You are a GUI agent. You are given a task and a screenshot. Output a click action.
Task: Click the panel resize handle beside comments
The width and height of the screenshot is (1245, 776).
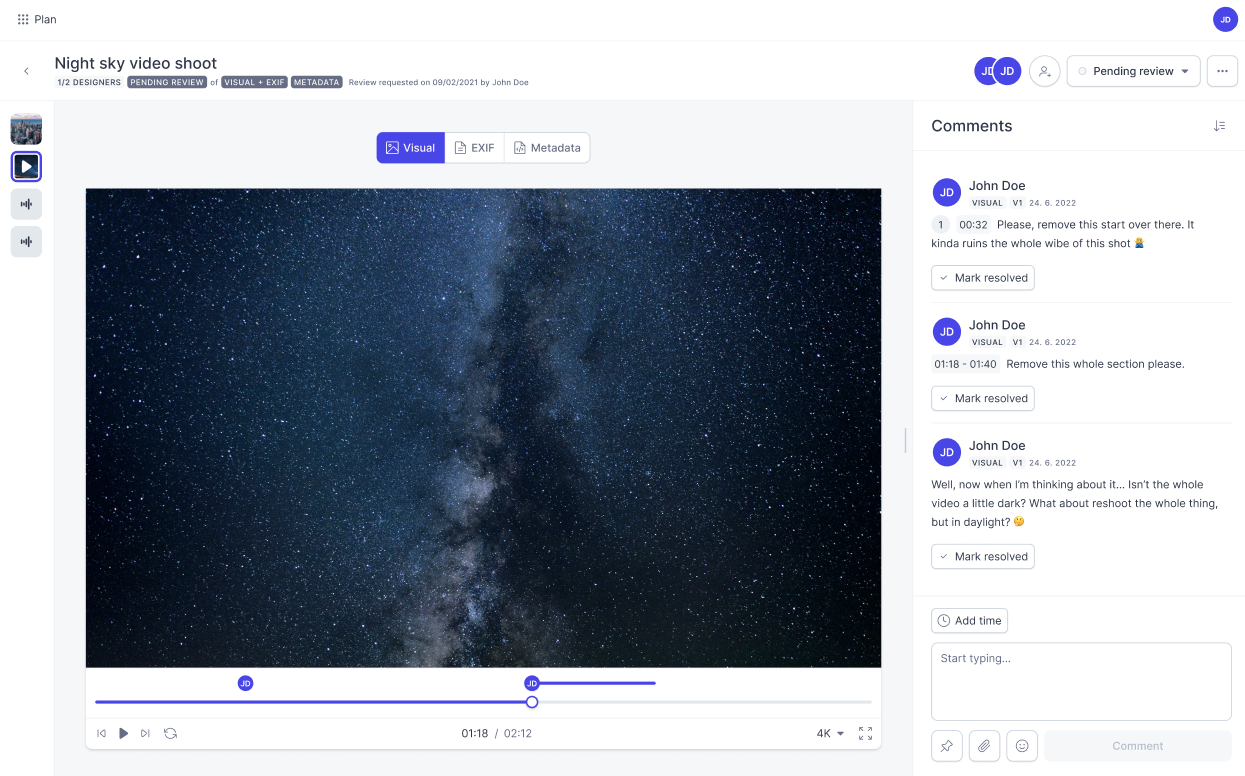905,440
